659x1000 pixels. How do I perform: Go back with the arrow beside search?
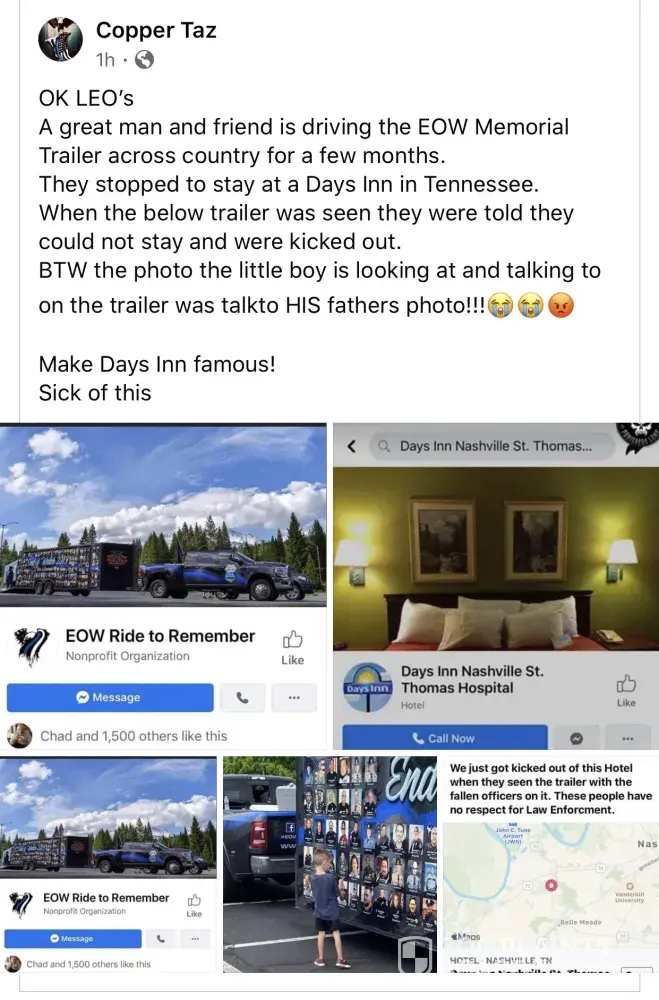click(x=352, y=446)
